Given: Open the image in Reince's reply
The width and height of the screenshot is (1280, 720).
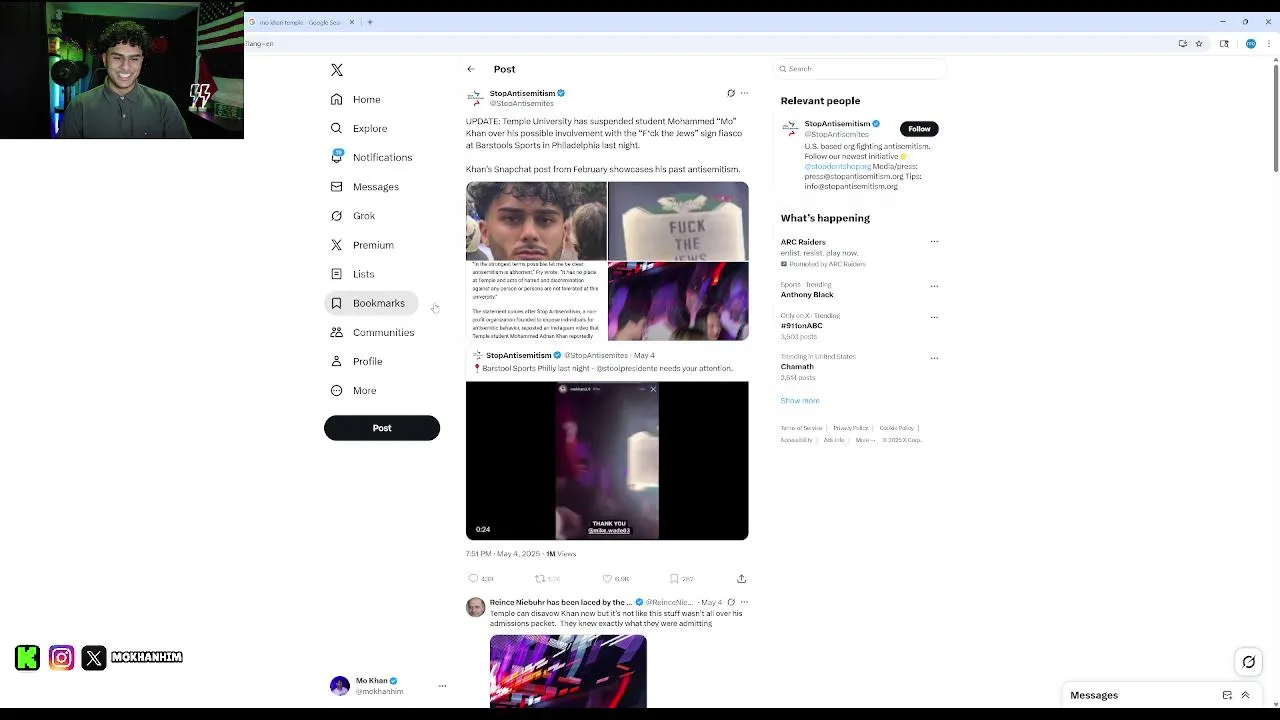Looking at the screenshot, I should click(x=568, y=671).
